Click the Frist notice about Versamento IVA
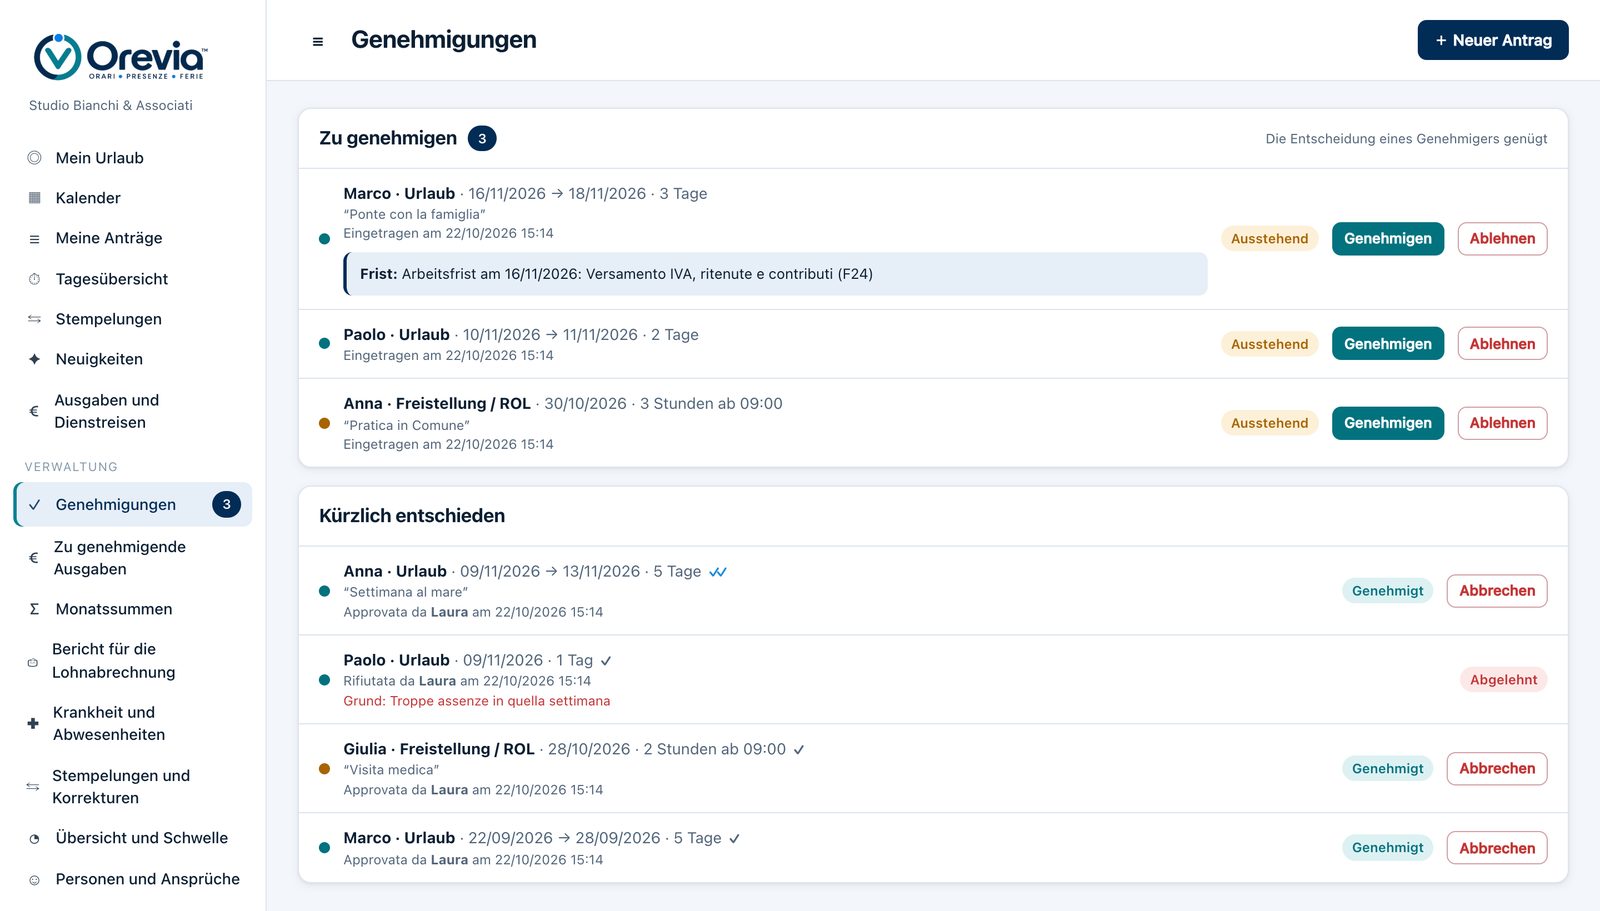The height and width of the screenshot is (911, 1600). click(775, 274)
